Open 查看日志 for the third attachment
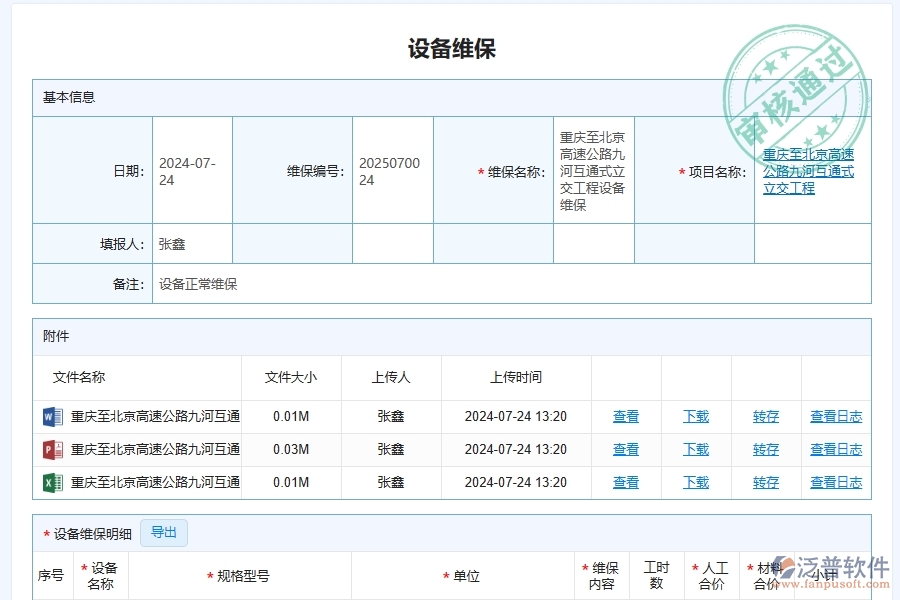Screen dimensions: 900x600 (836, 482)
